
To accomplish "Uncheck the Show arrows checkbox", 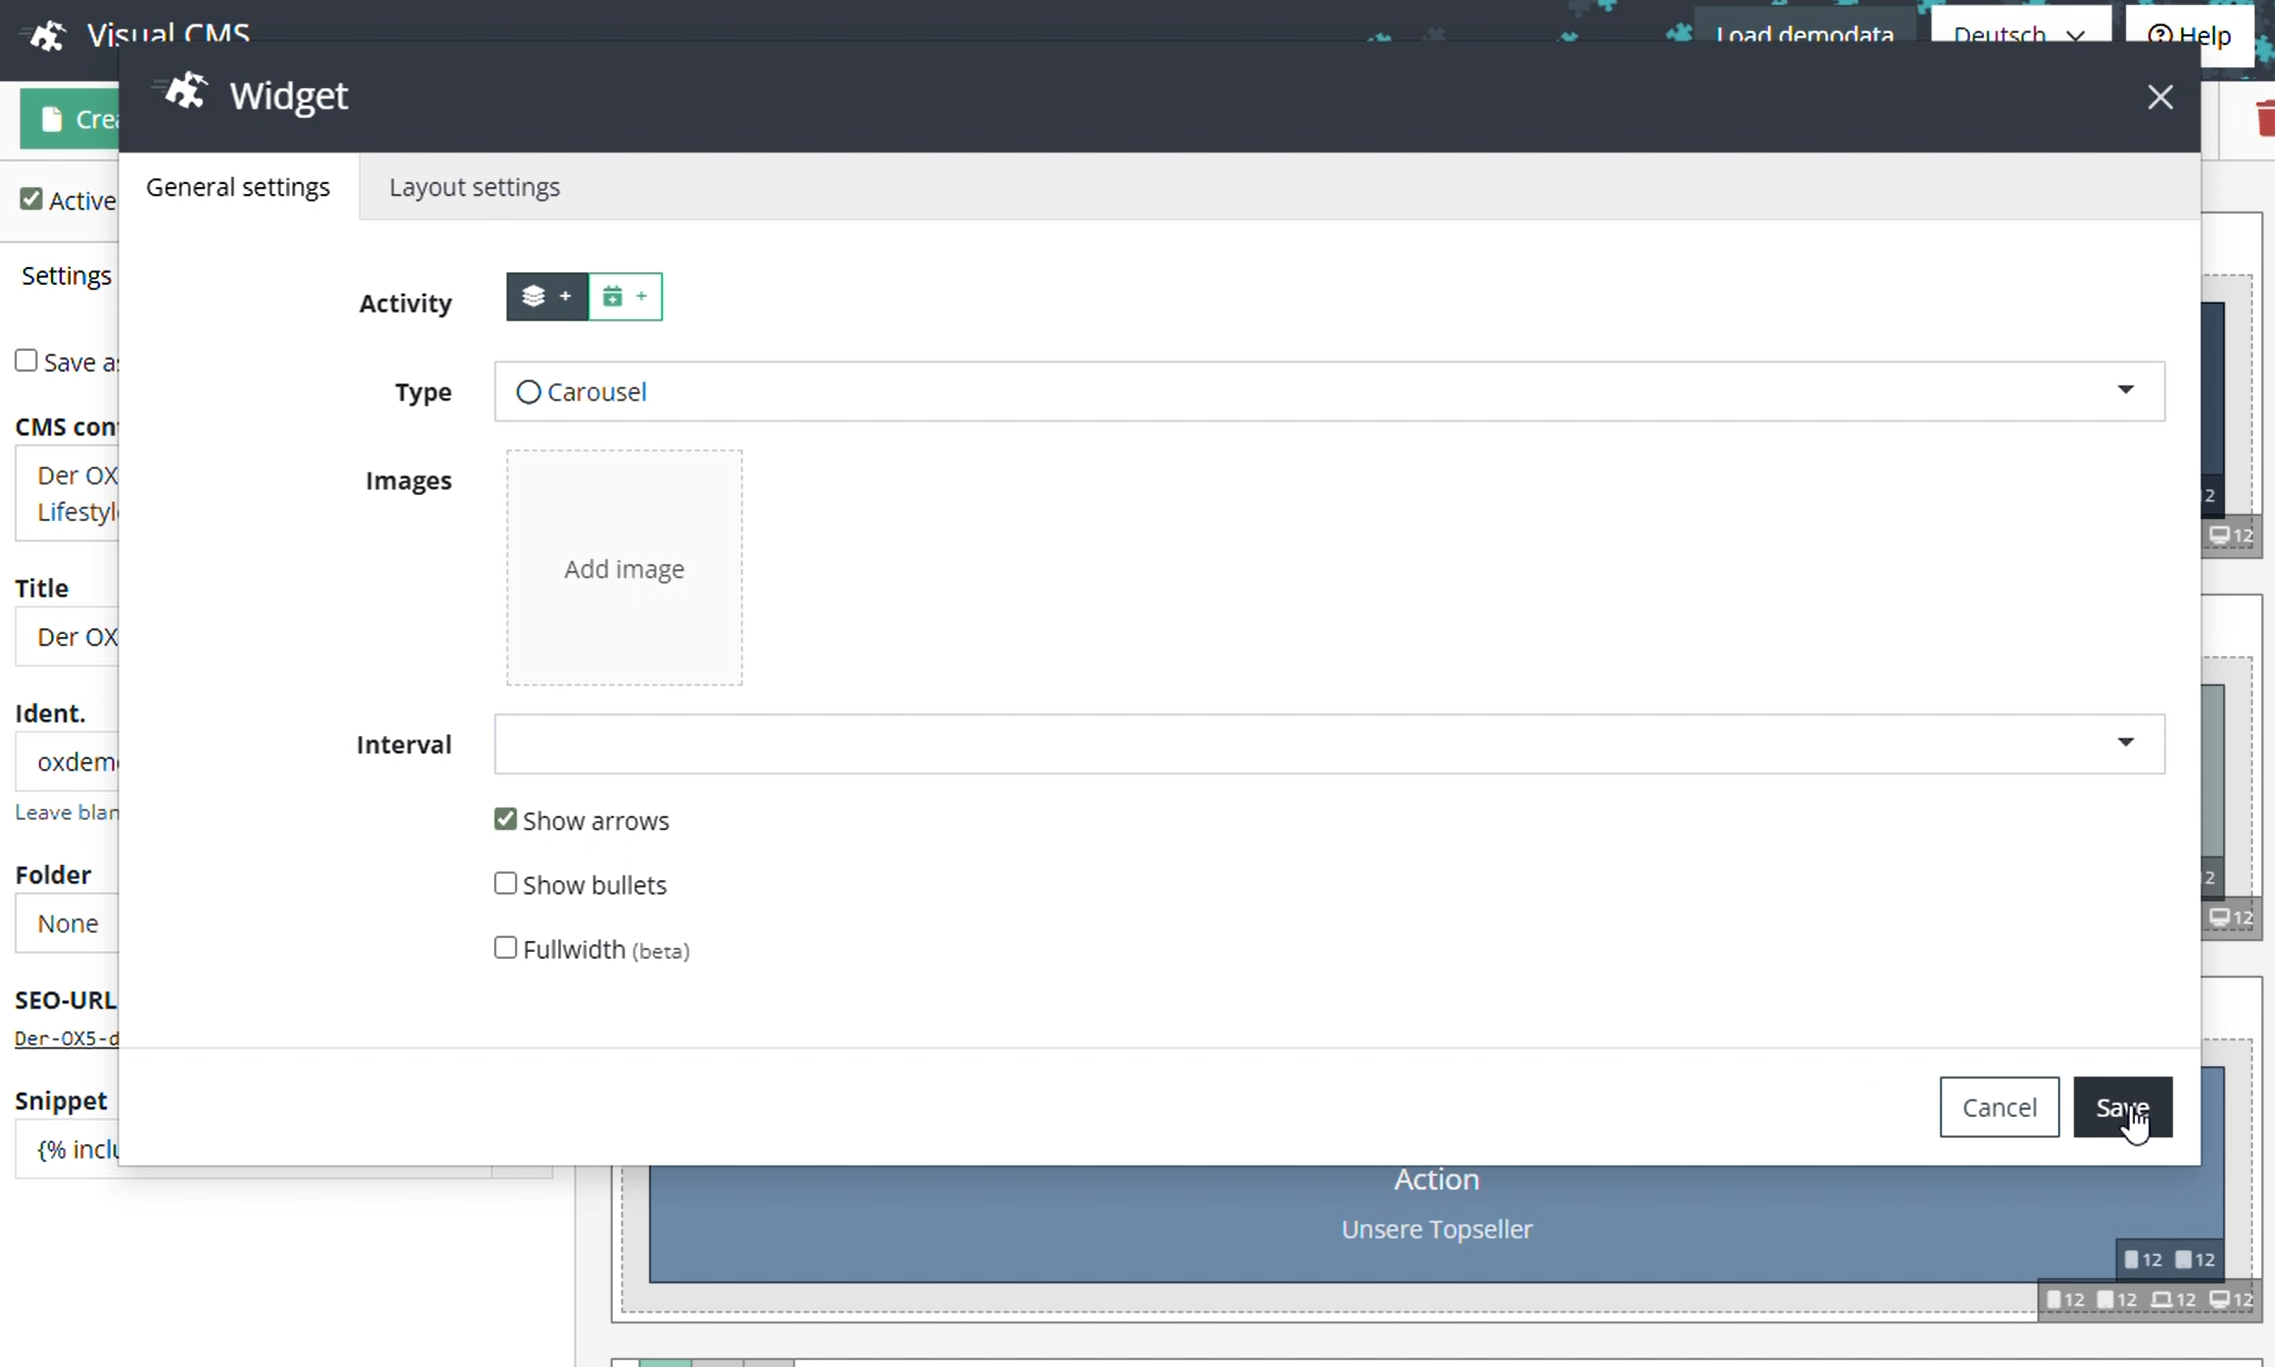I will click(x=505, y=820).
